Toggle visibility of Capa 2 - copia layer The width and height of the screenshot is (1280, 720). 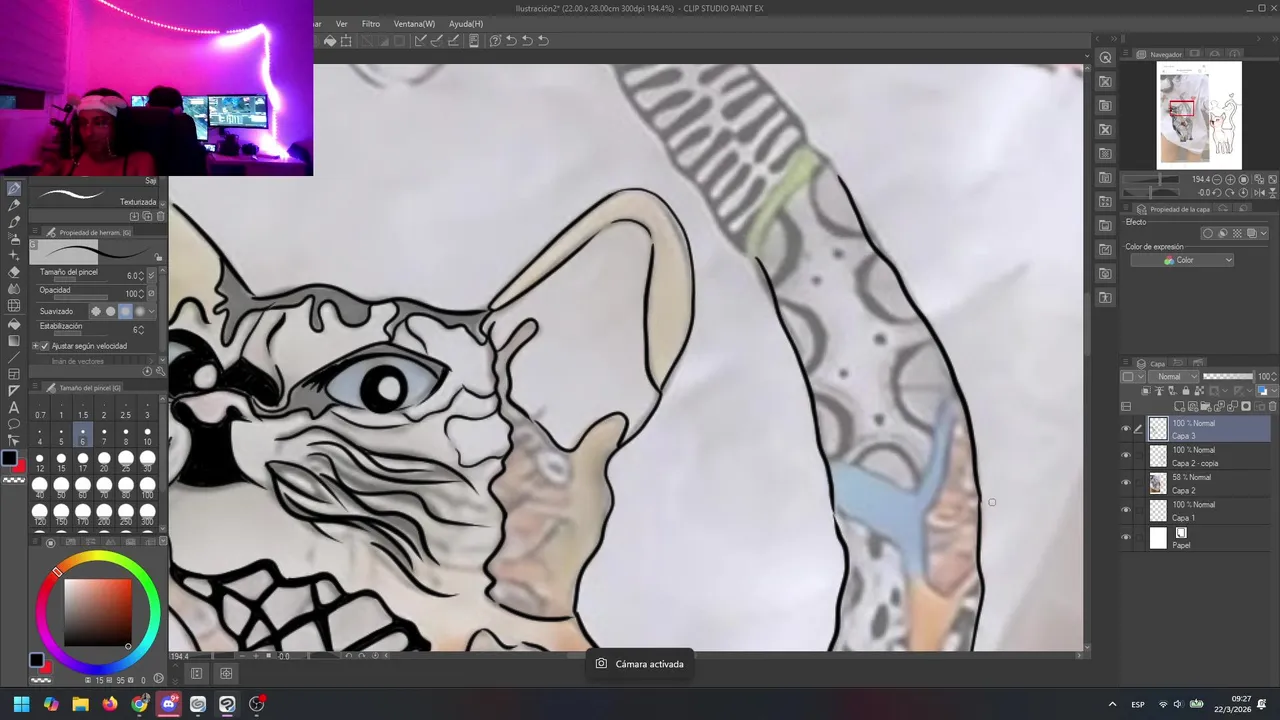1126,455
